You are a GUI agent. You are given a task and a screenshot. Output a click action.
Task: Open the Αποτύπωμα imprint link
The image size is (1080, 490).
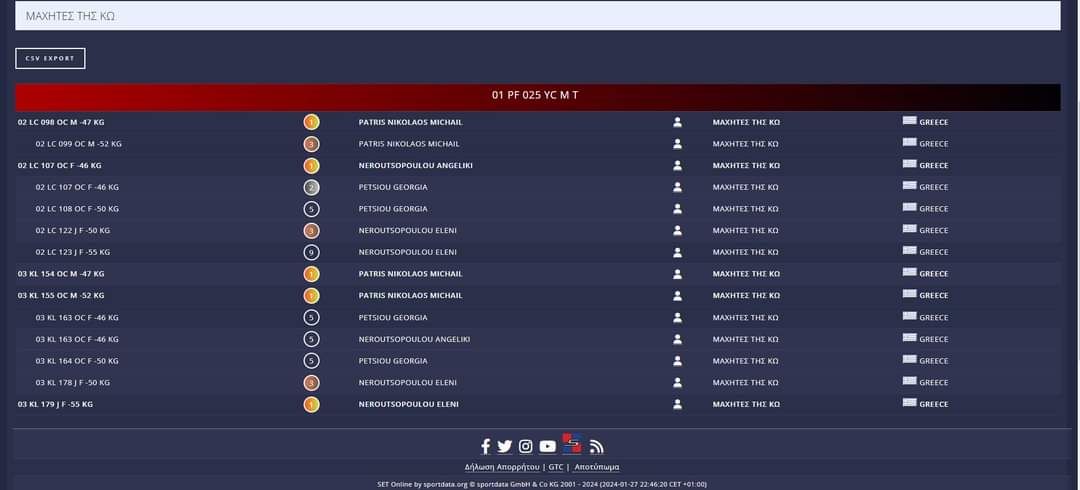[x=597, y=467]
